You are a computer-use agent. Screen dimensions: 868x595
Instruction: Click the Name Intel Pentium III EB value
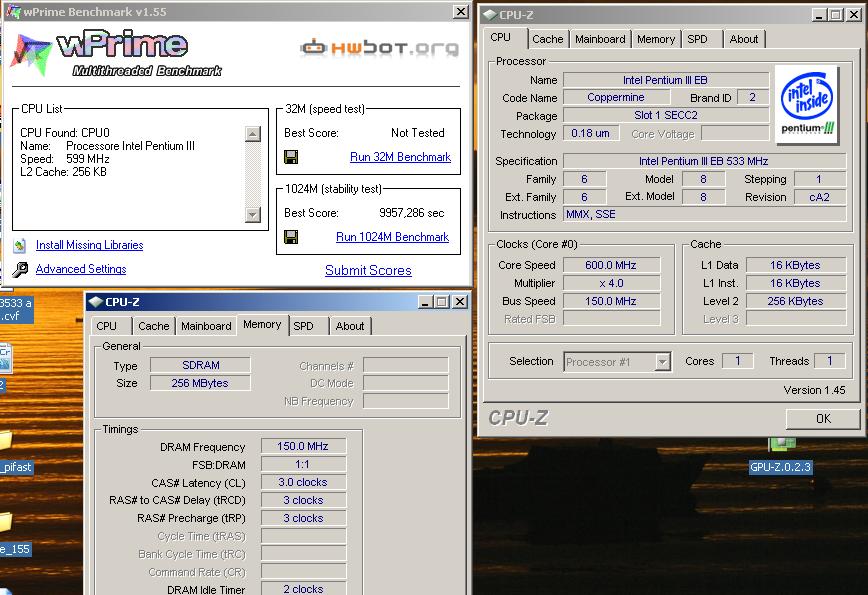click(666, 80)
